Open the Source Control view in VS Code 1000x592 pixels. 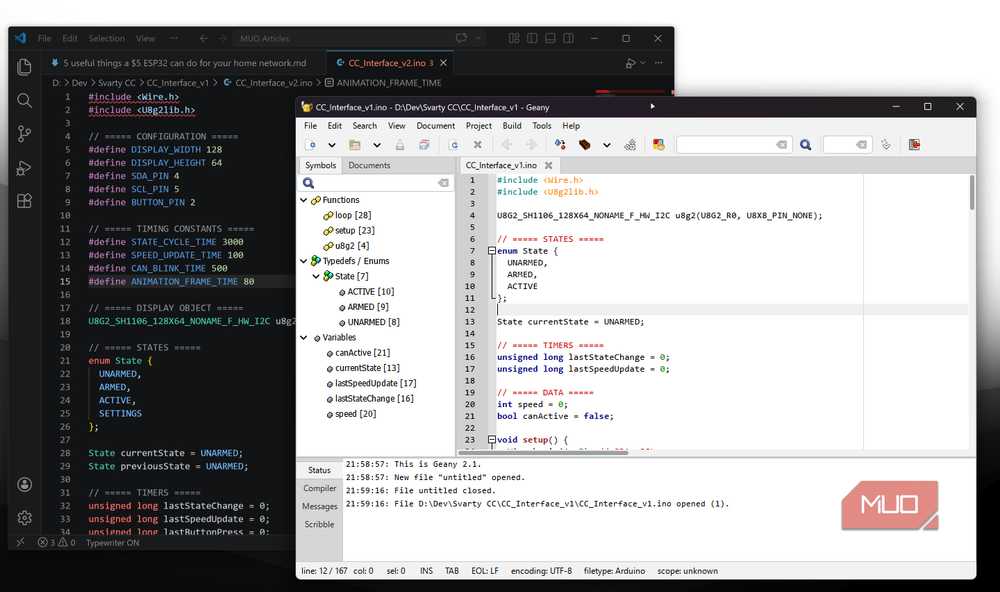(x=24, y=134)
